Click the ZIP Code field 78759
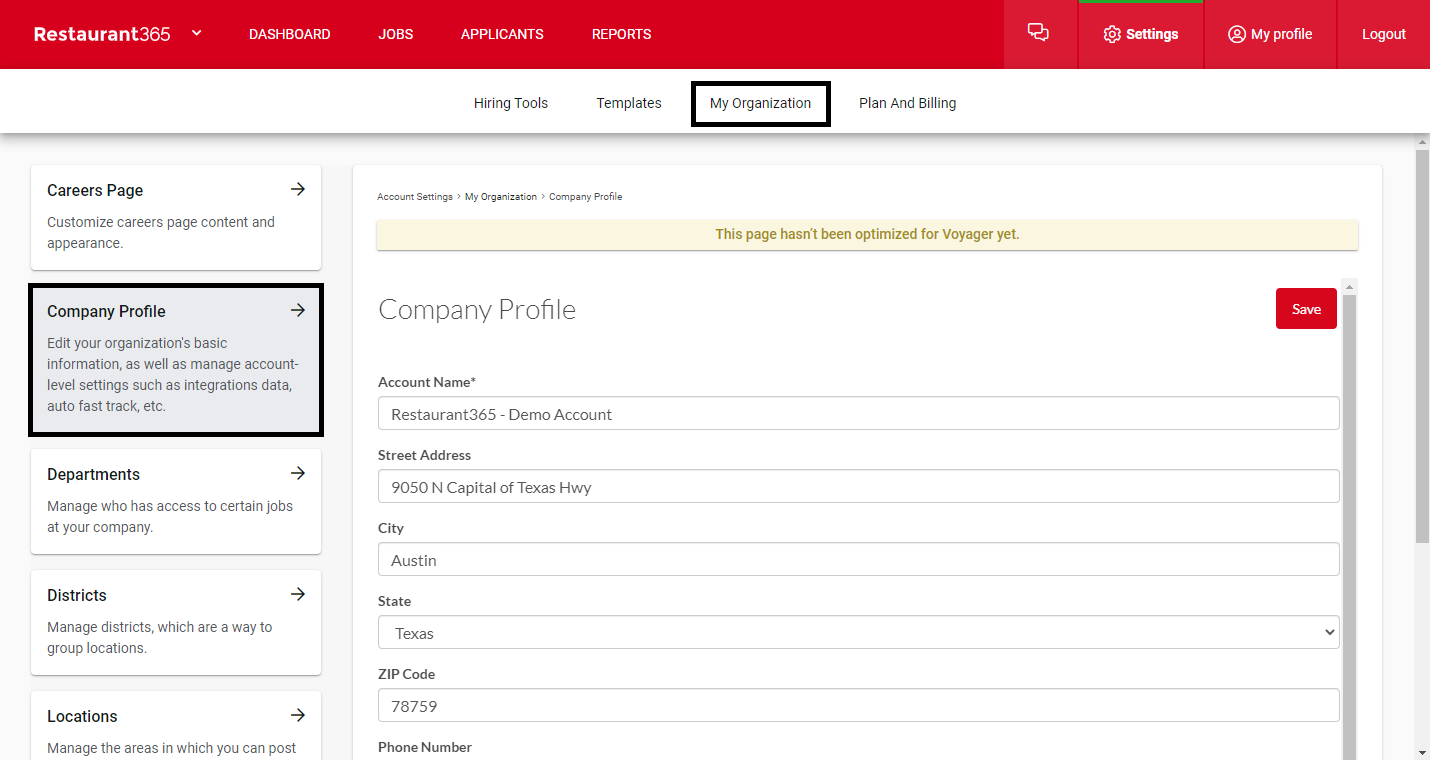Screen dimensions: 1430x760 pos(858,706)
